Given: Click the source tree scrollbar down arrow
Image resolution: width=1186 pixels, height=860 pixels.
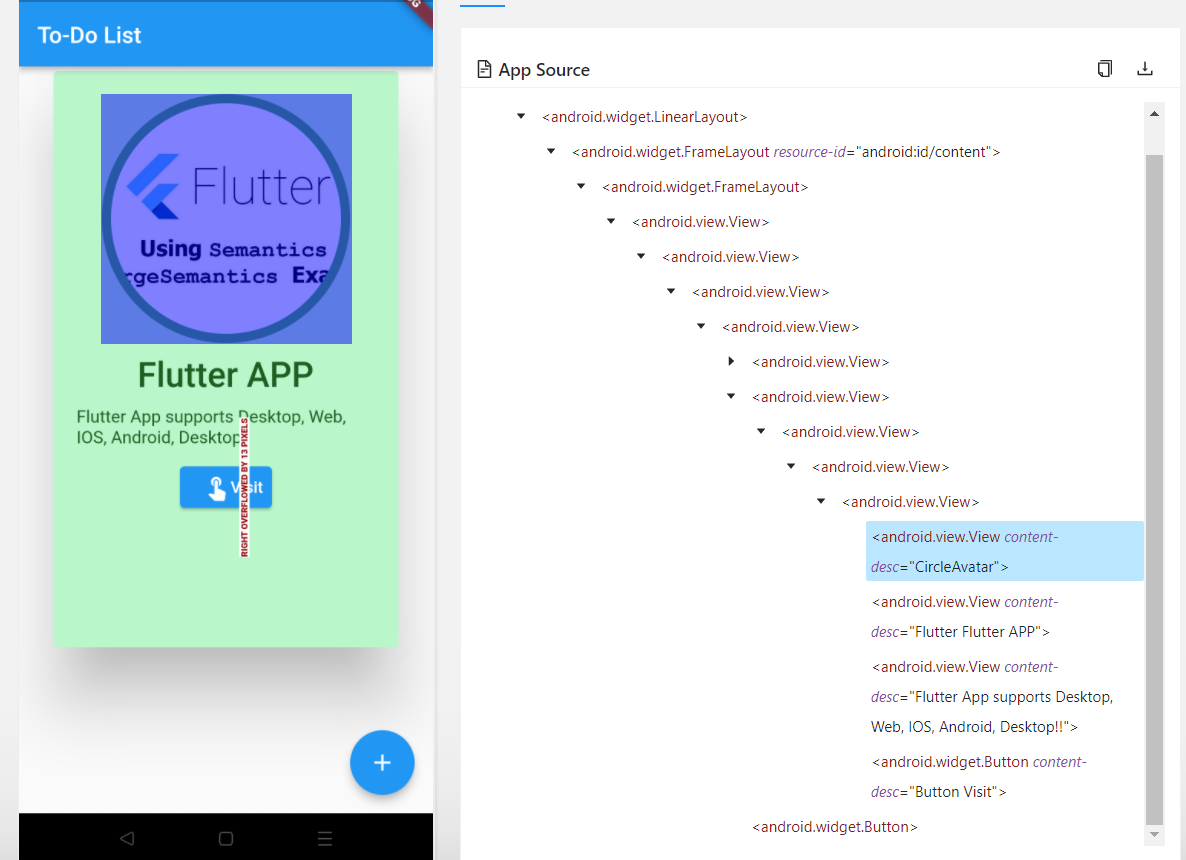Looking at the screenshot, I should pos(1154,834).
